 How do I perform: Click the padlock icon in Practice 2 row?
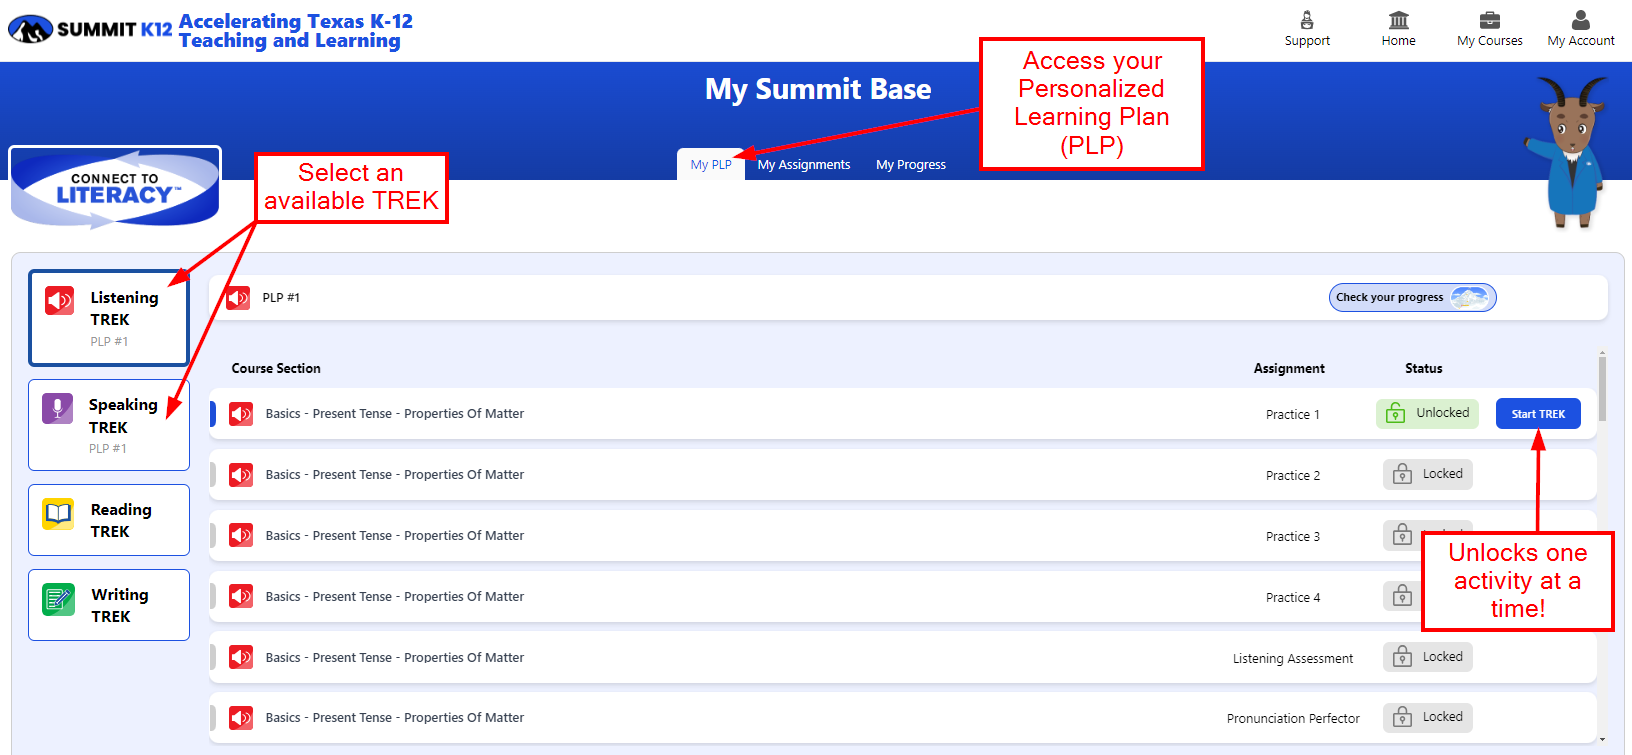coord(1402,474)
